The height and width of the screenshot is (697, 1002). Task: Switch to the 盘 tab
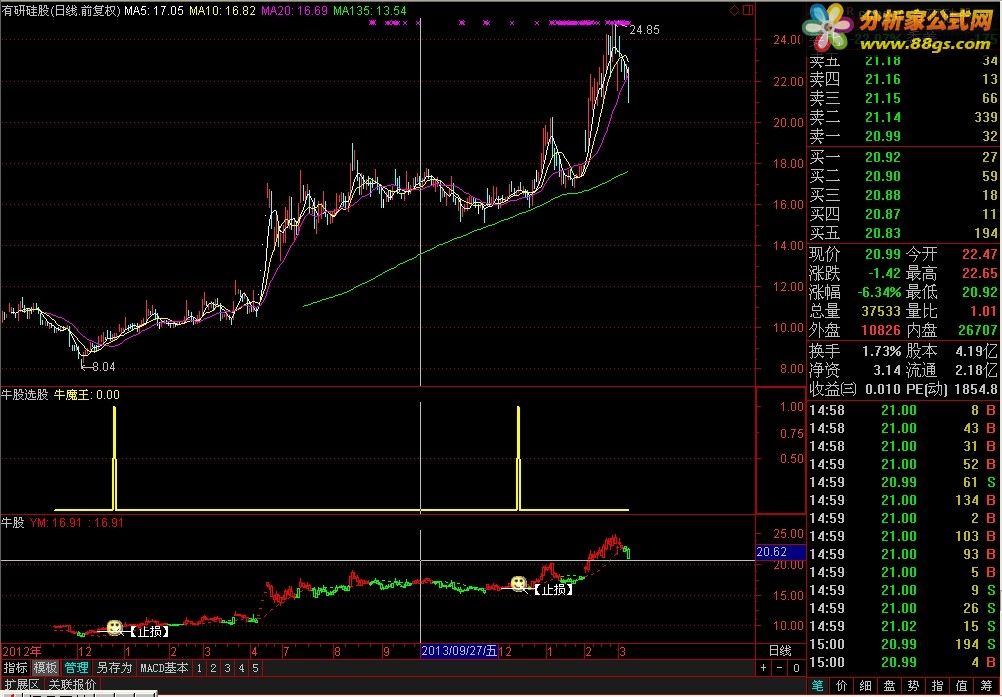coord(890,686)
